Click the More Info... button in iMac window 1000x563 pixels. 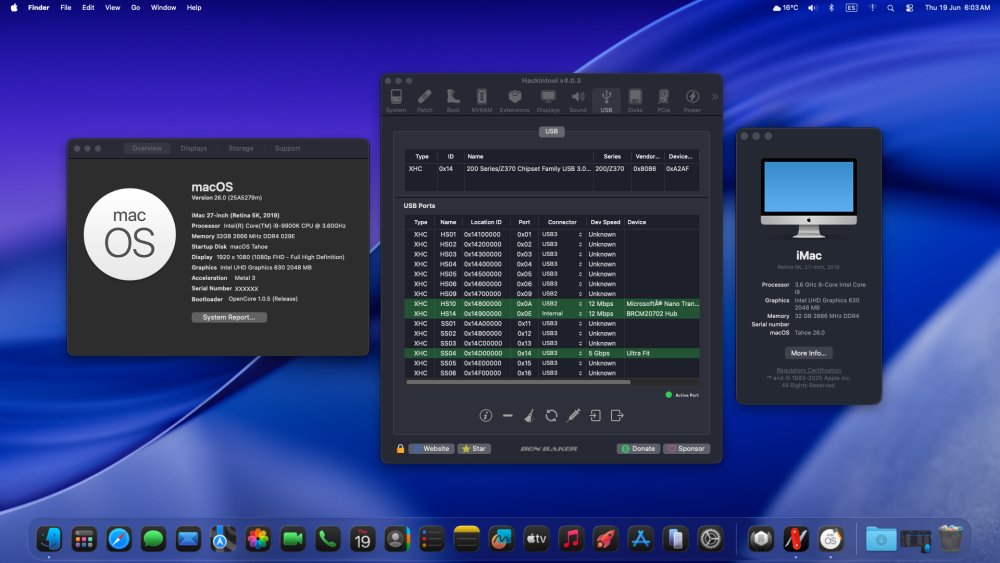pyautogui.click(x=808, y=353)
